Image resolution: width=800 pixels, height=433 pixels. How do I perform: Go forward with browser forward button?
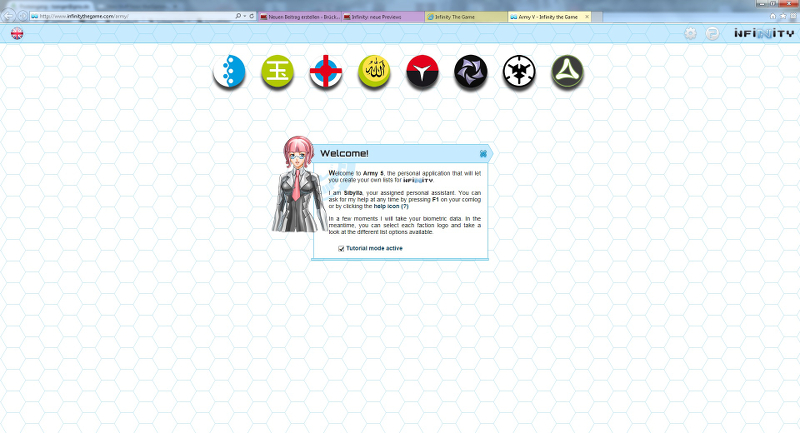click(22, 16)
